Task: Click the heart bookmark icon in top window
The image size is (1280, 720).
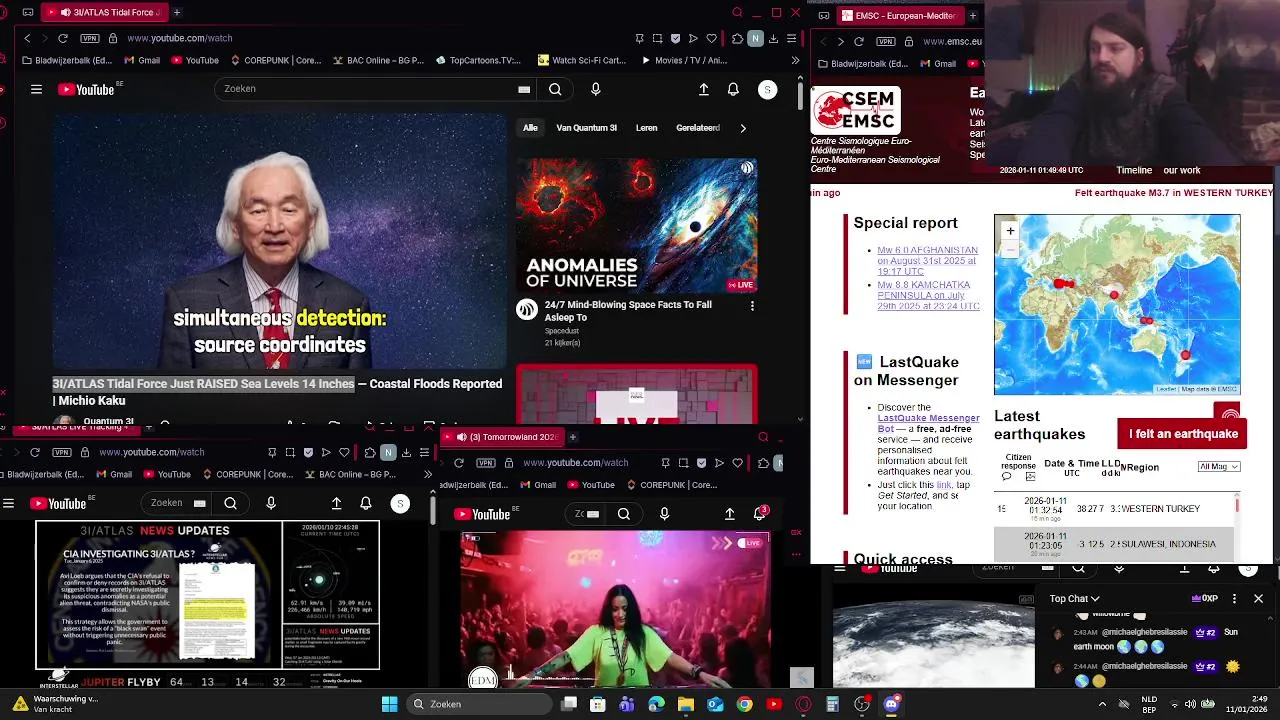Action: coord(711,38)
